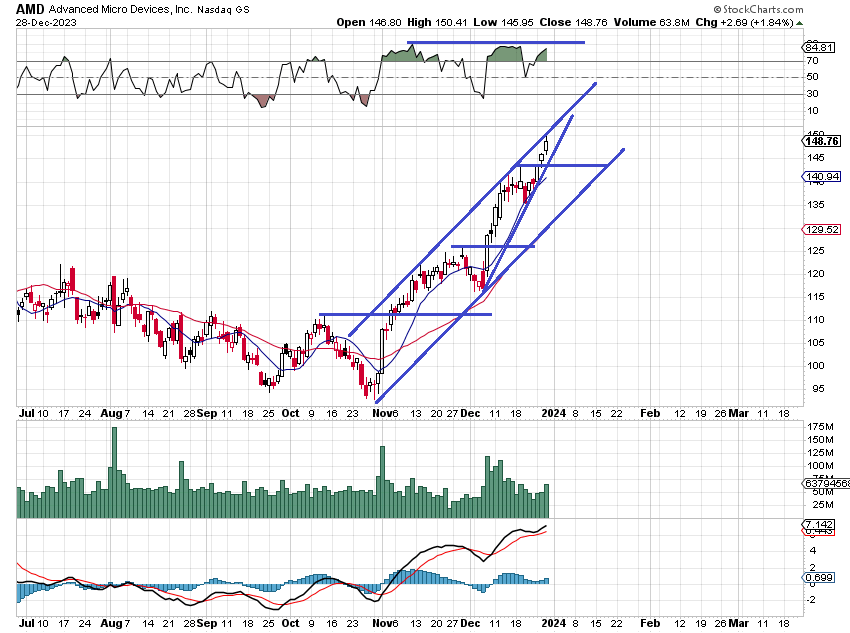850x633 pixels.
Task: Click the 2024 label under the price chart
Action: point(553,414)
